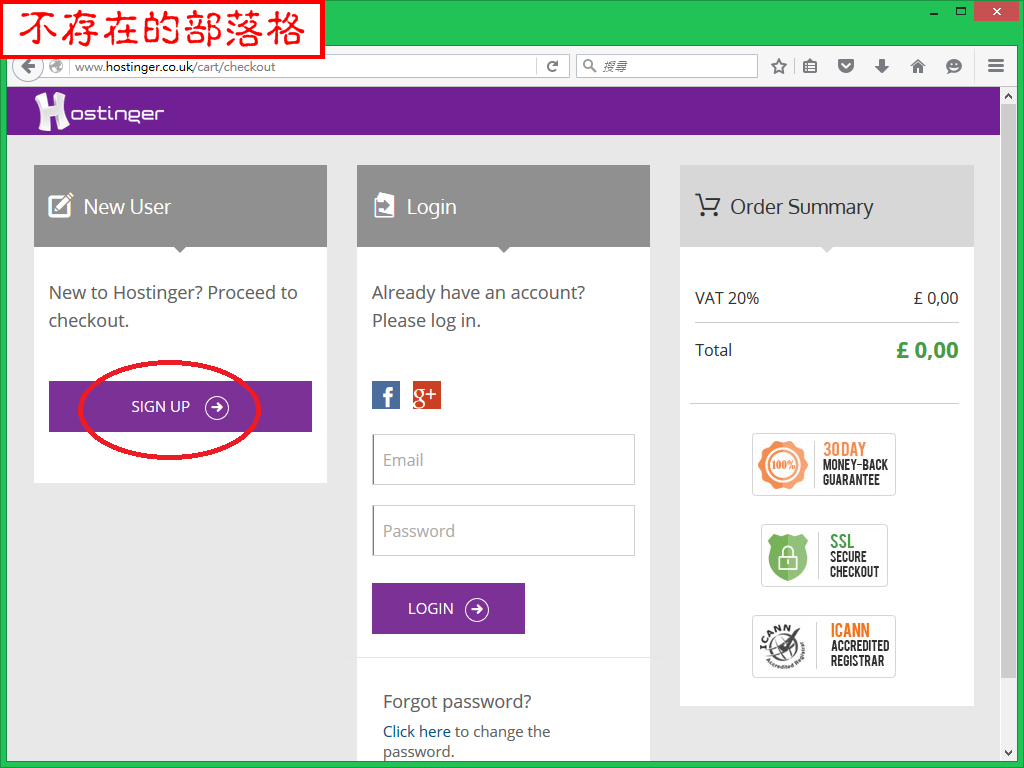Click the 30 Day Money-Back Guarantee badge
The width and height of the screenshot is (1024, 768).
click(824, 464)
